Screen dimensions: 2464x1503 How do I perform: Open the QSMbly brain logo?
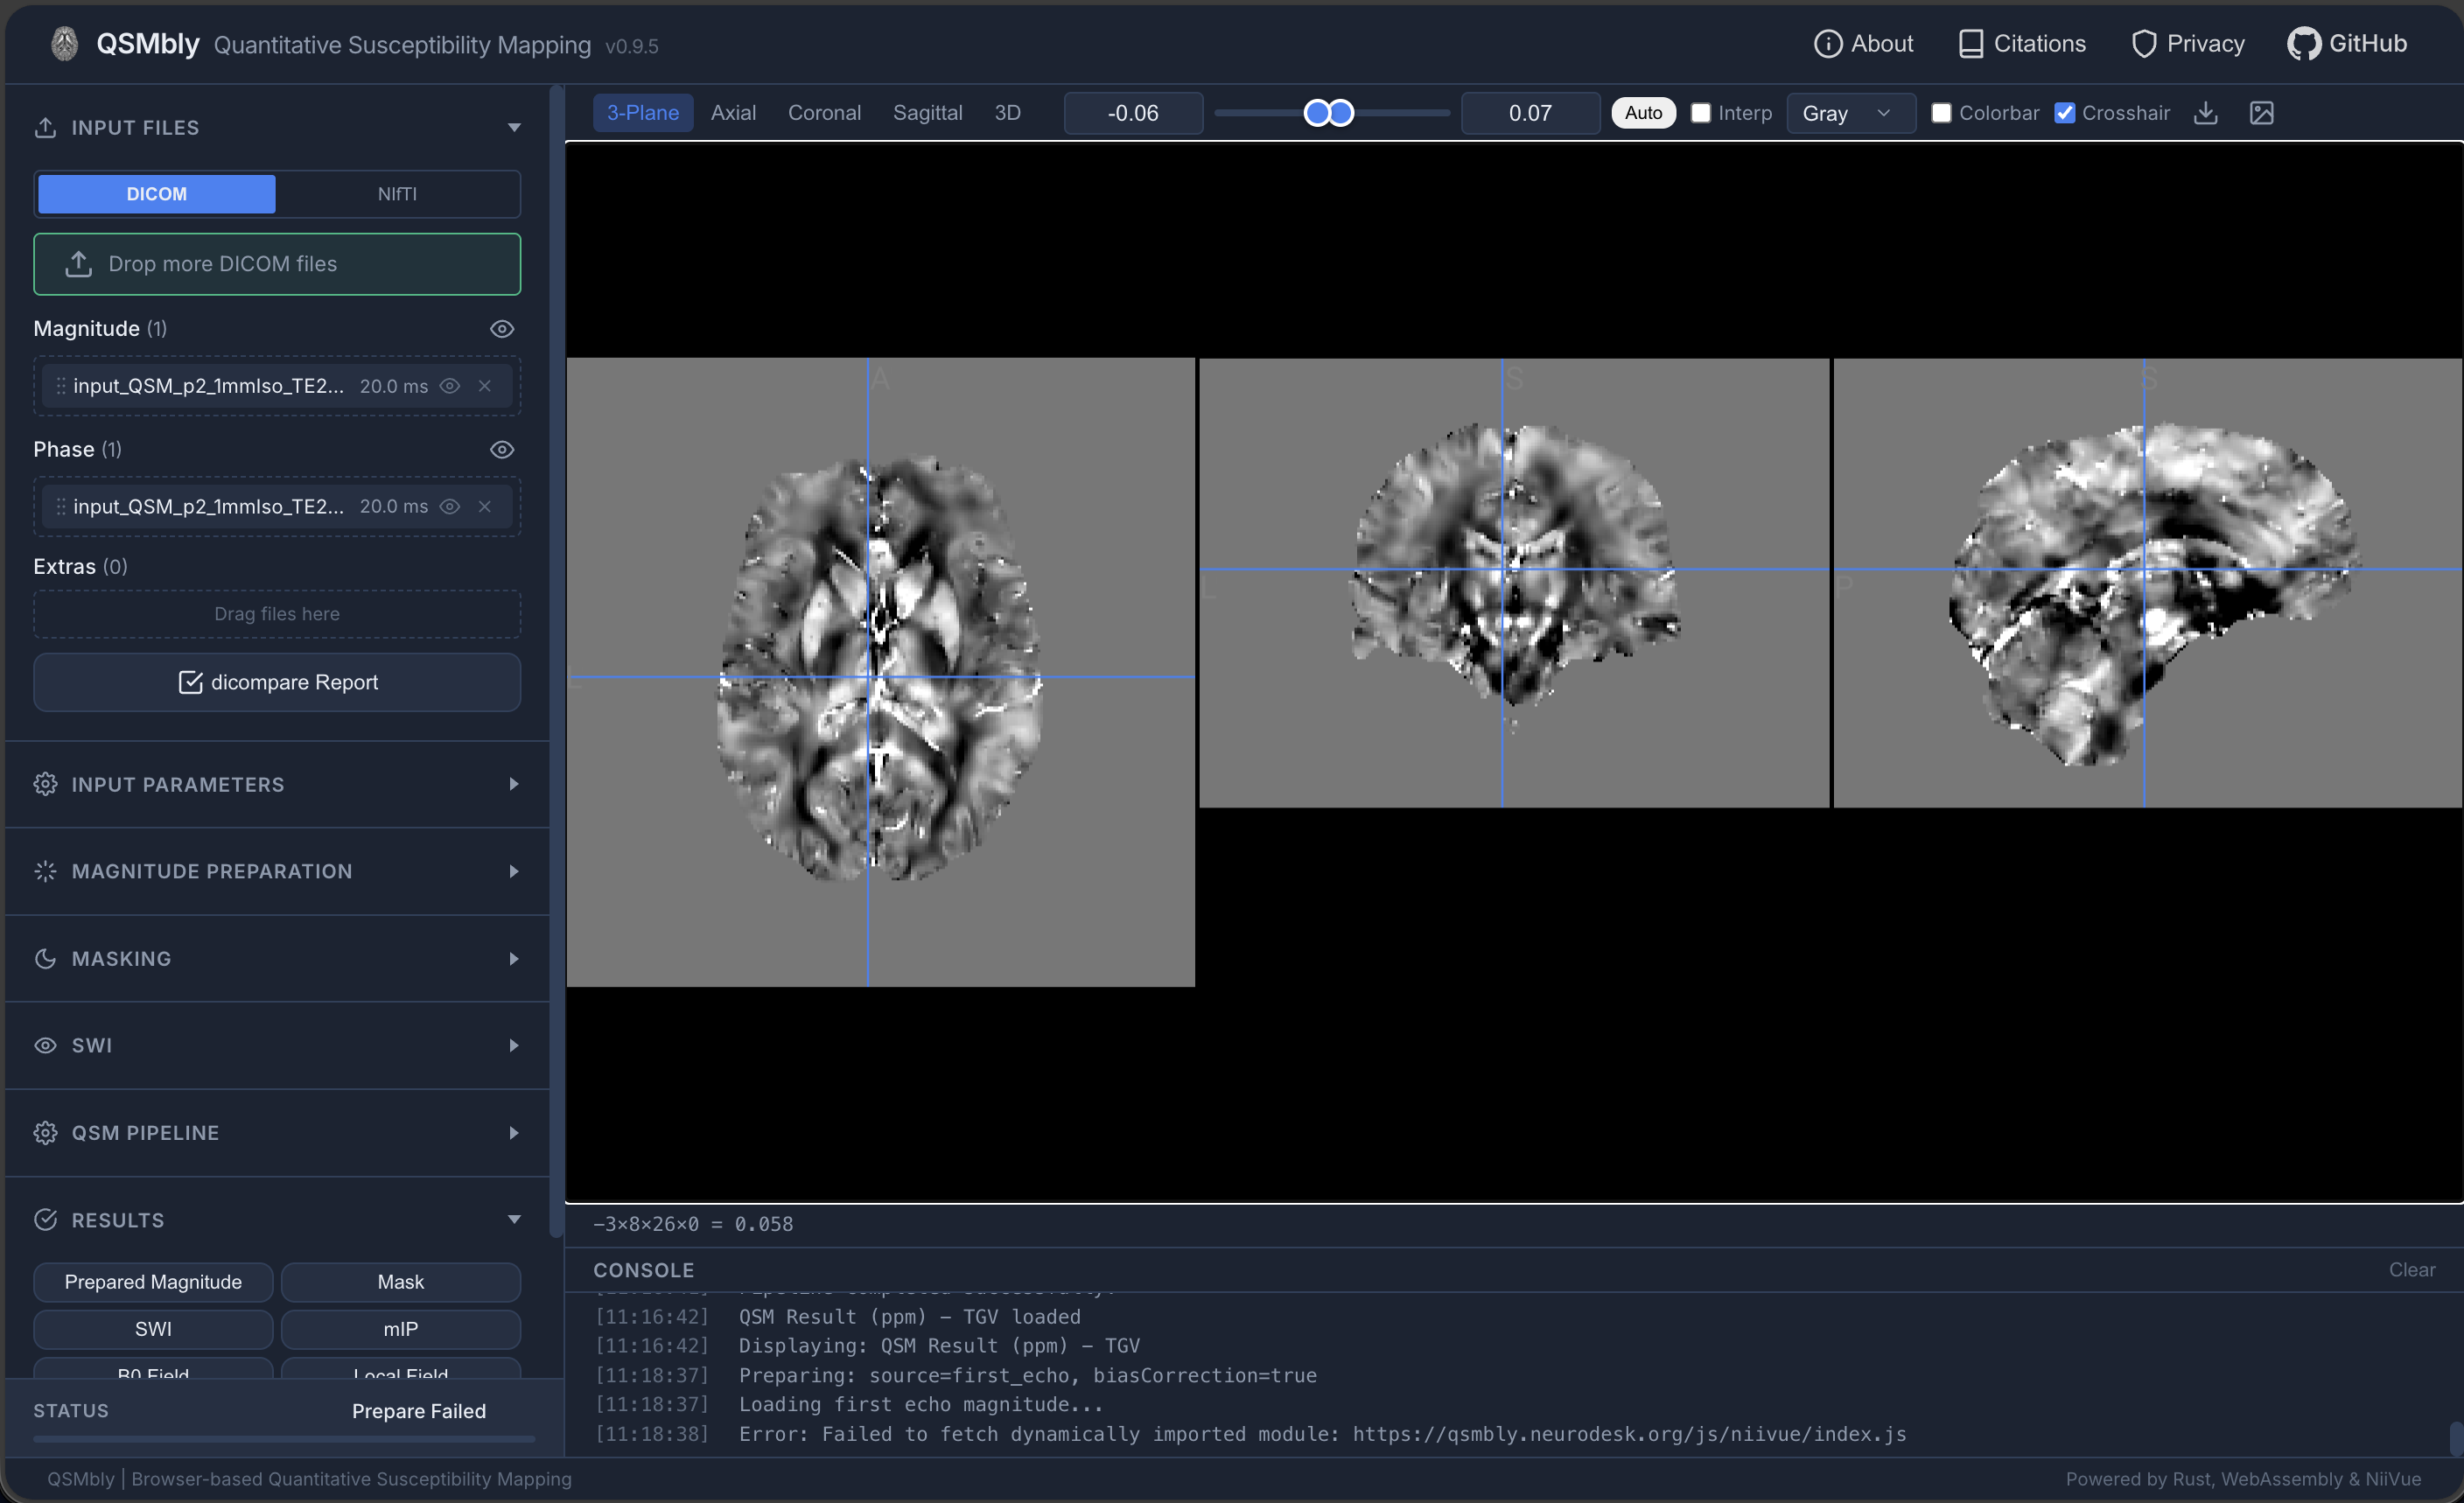[x=63, y=43]
